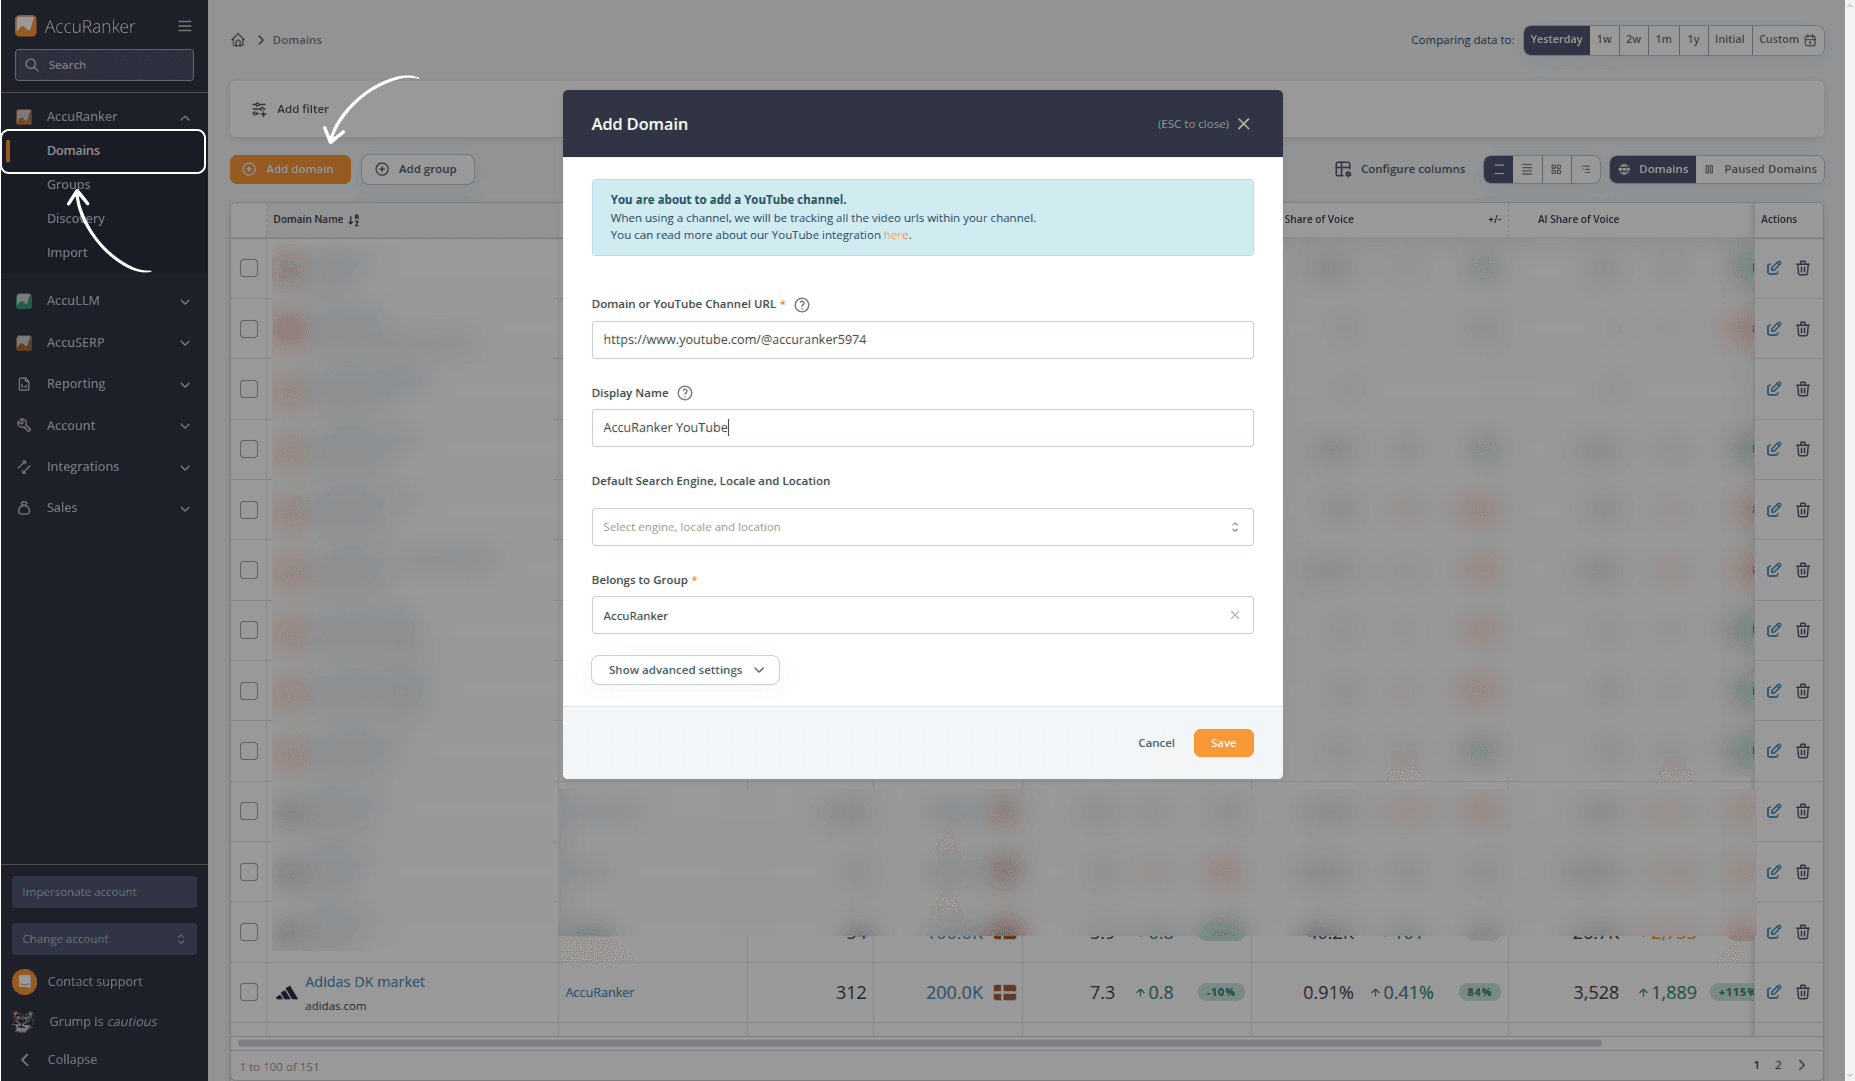Select the compact row view icon
1855x1081 pixels.
(x=1498, y=169)
